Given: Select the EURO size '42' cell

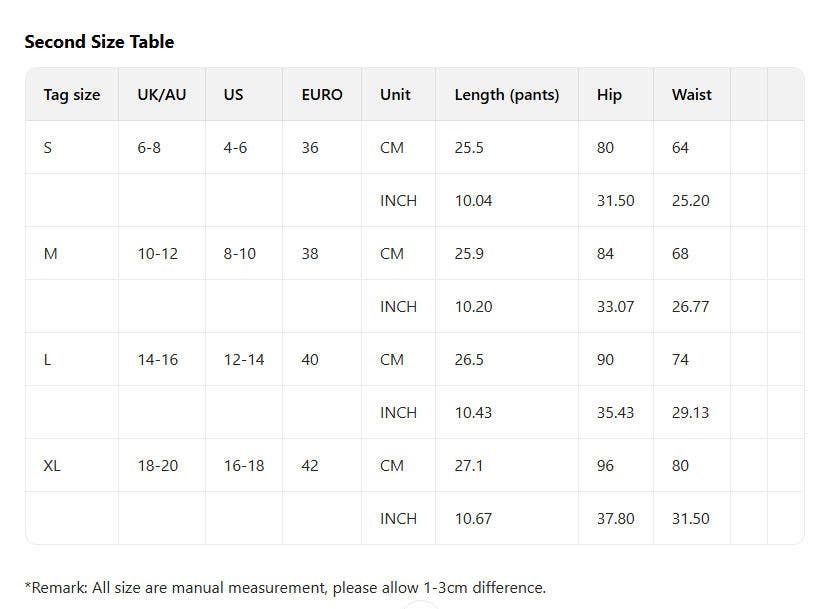Looking at the screenshot, I should (x=310, y=466).
